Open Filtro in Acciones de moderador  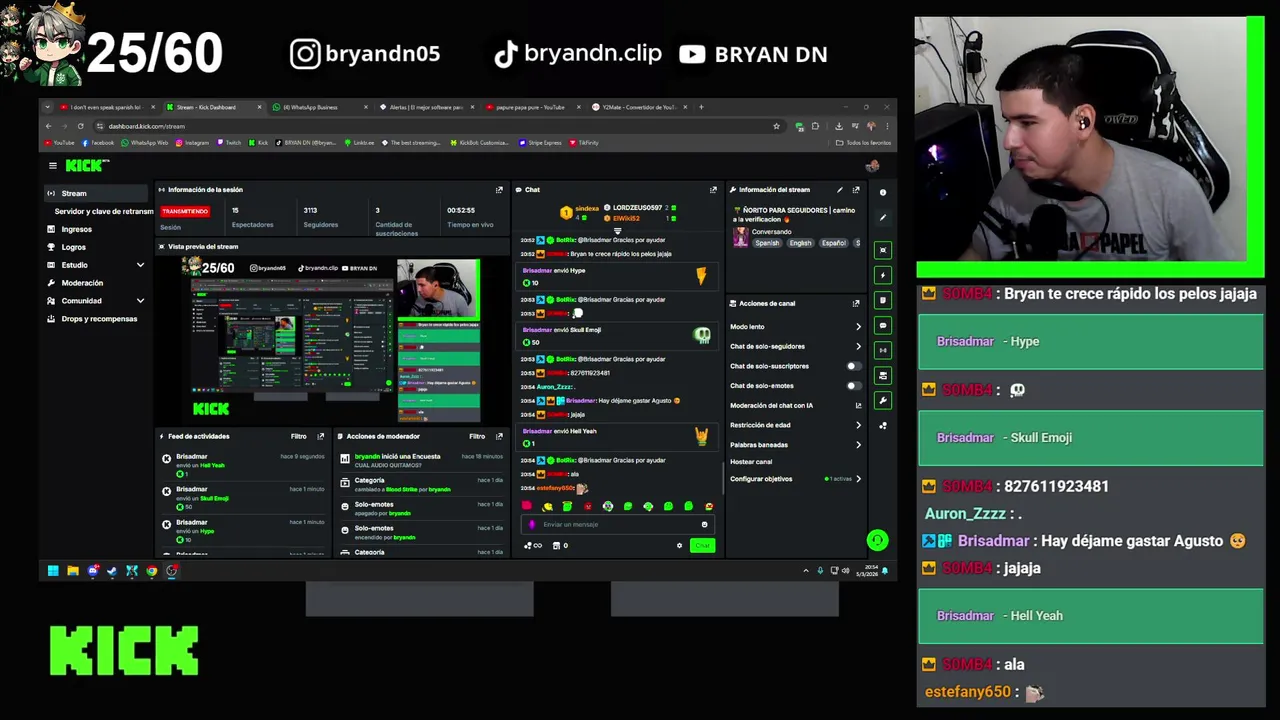477,436
